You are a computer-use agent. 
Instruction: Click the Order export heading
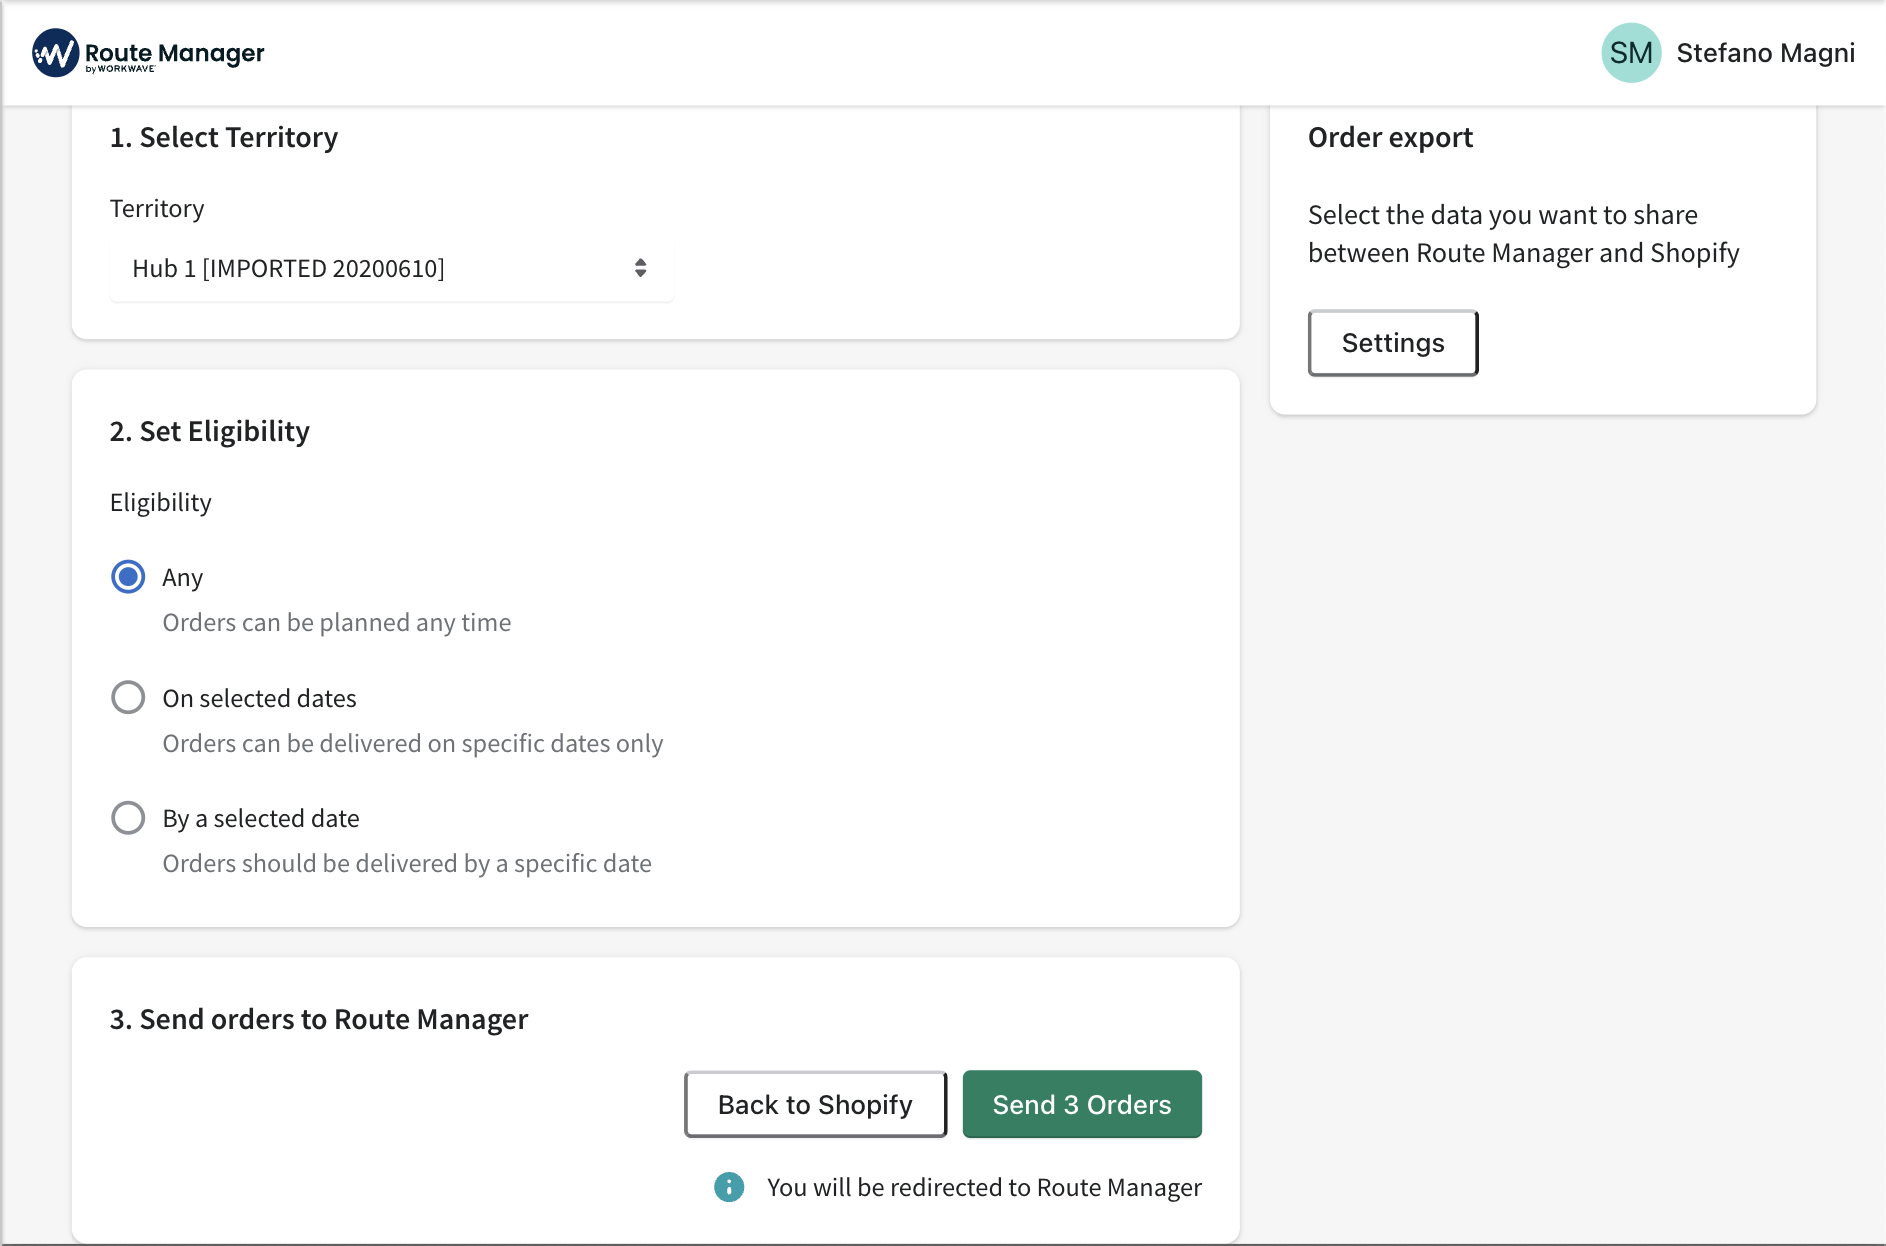pos(1390,137)
